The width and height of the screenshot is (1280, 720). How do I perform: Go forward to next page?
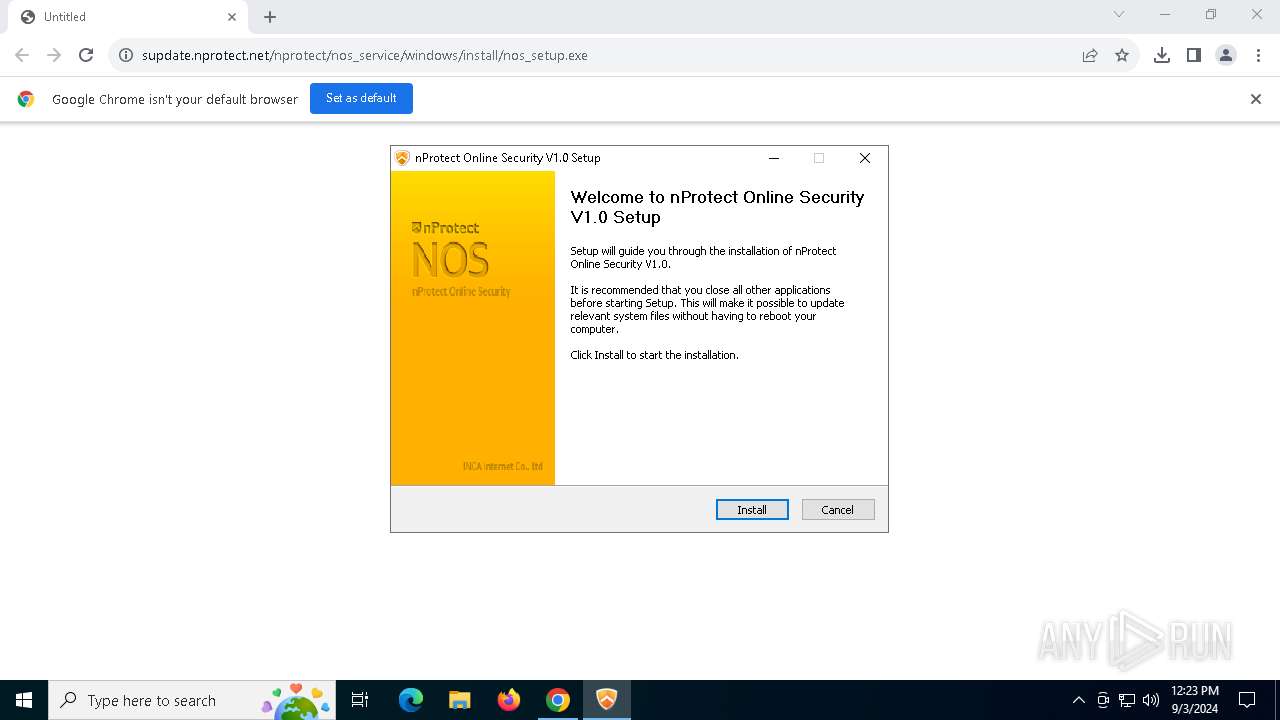(x=54, y=55)
